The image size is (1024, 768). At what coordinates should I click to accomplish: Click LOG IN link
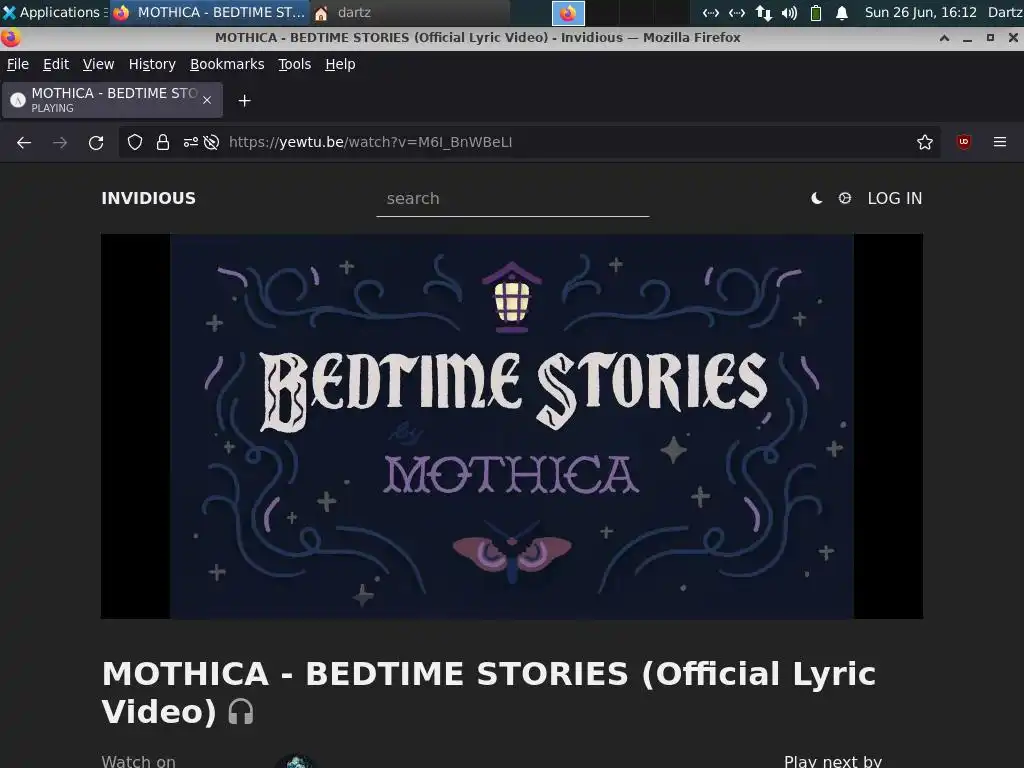click(894, 199)
